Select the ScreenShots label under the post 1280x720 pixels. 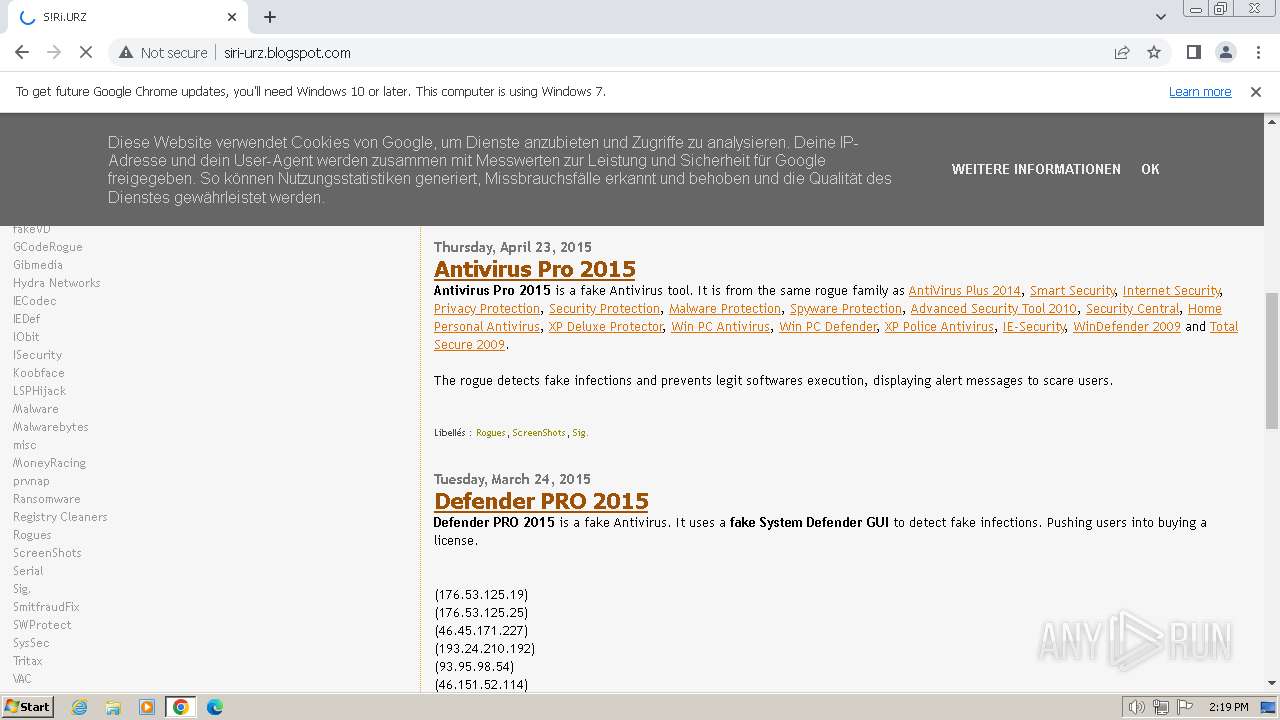point(539,433)
